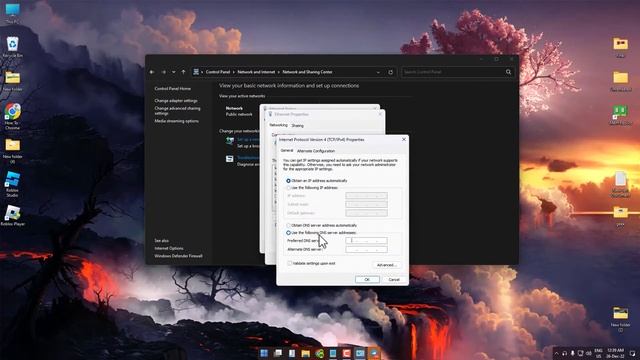Image resolution: width=640 pixels, height=360 pixels.
Task: Show hidden system tray icons chevron
Action: tap(556, 353)
